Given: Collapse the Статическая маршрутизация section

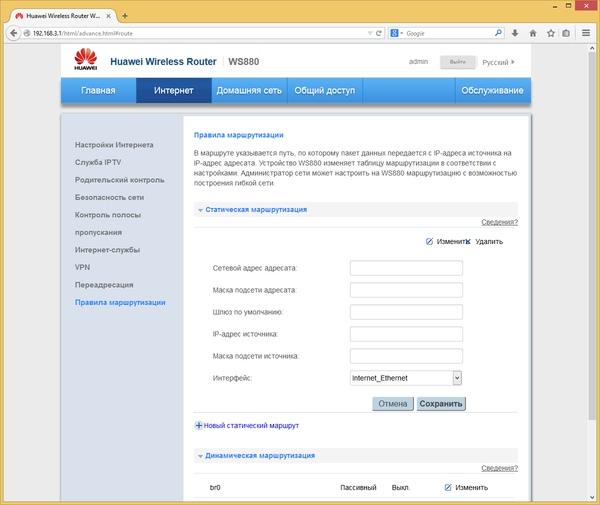Looking at the screenshot, I should (x=200, y=210).
